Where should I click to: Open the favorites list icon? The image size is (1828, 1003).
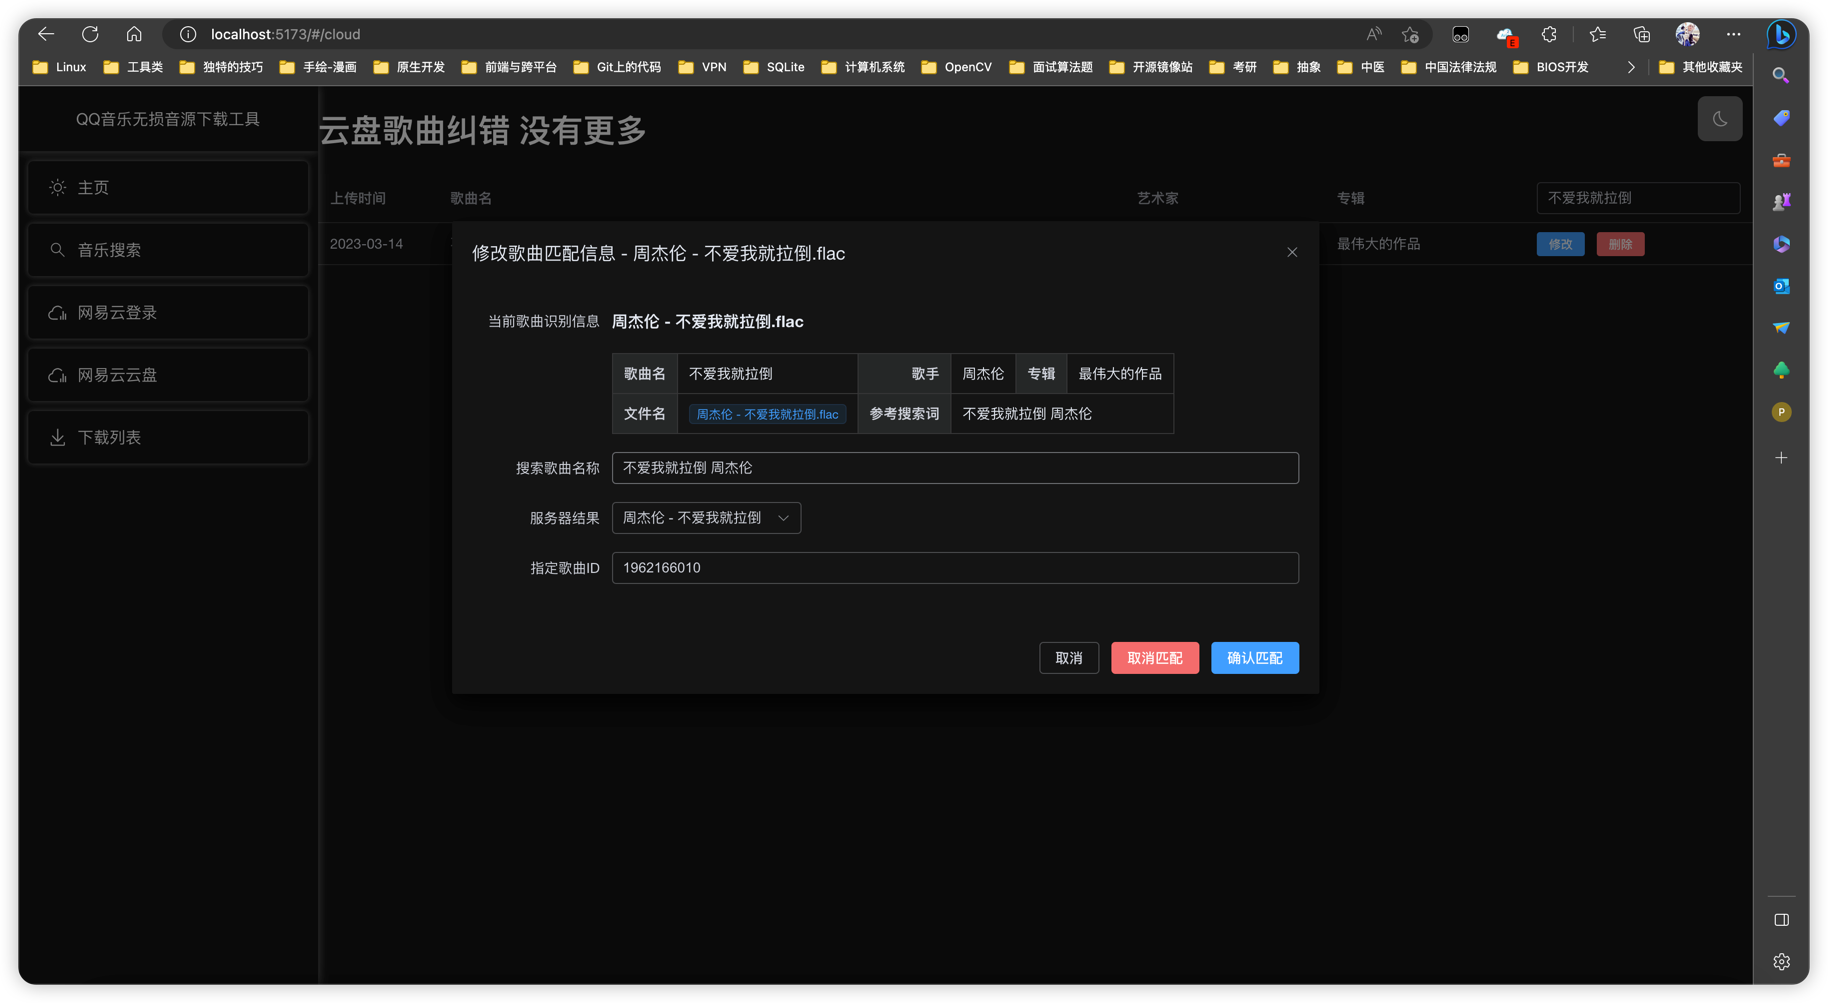(1597, 34)
